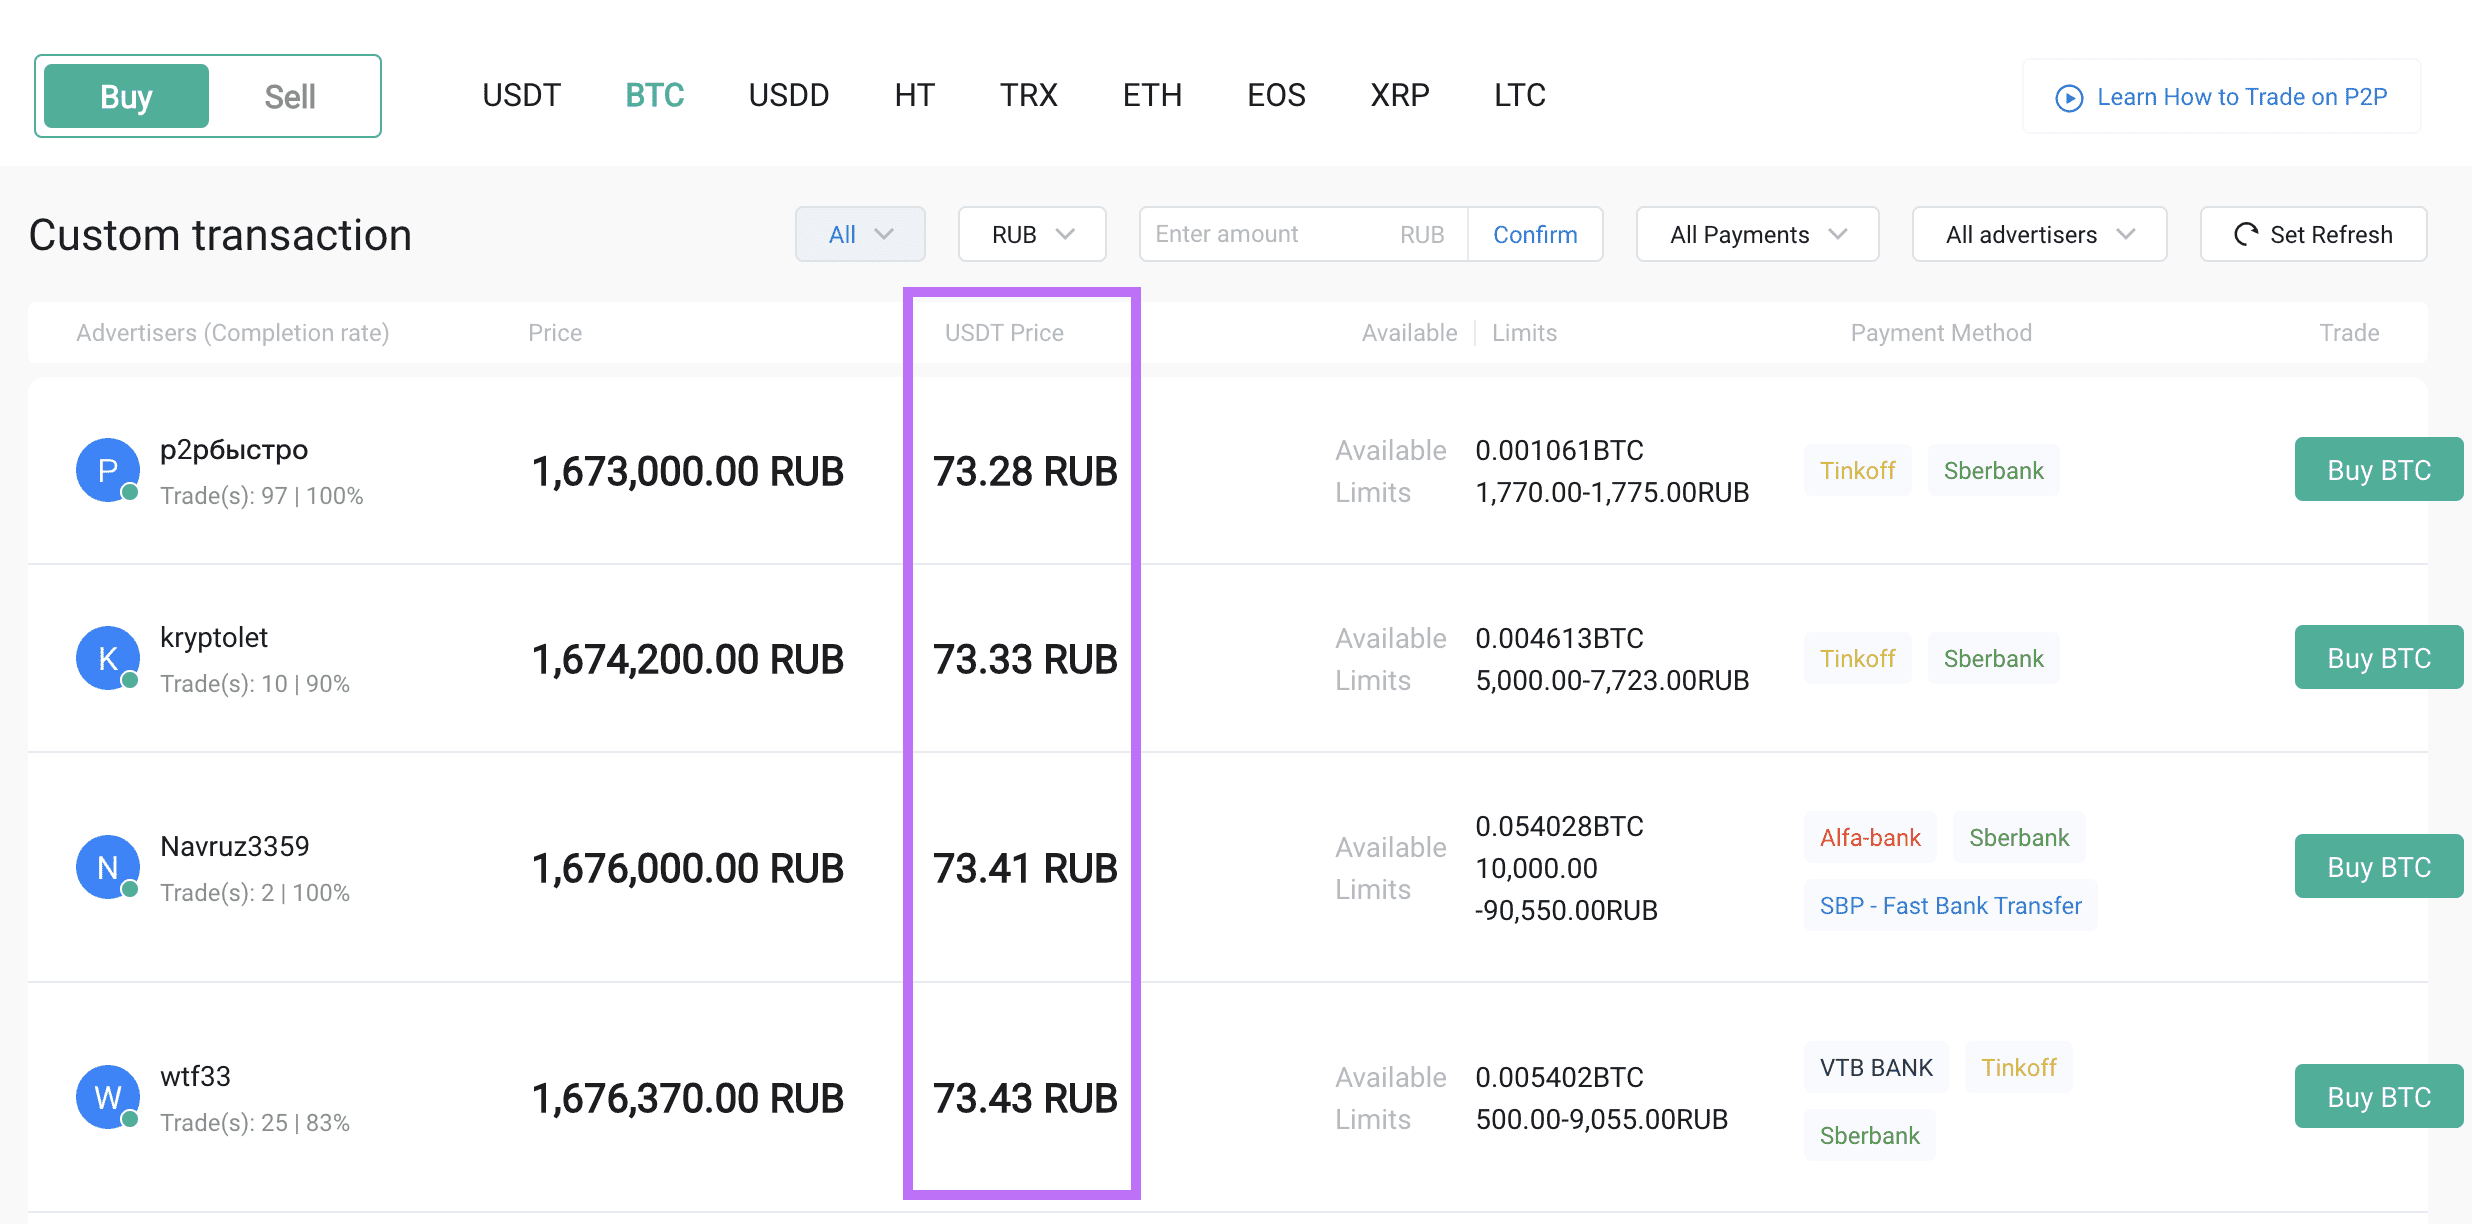Select the USDT coin tab

[x=521, y=95]
